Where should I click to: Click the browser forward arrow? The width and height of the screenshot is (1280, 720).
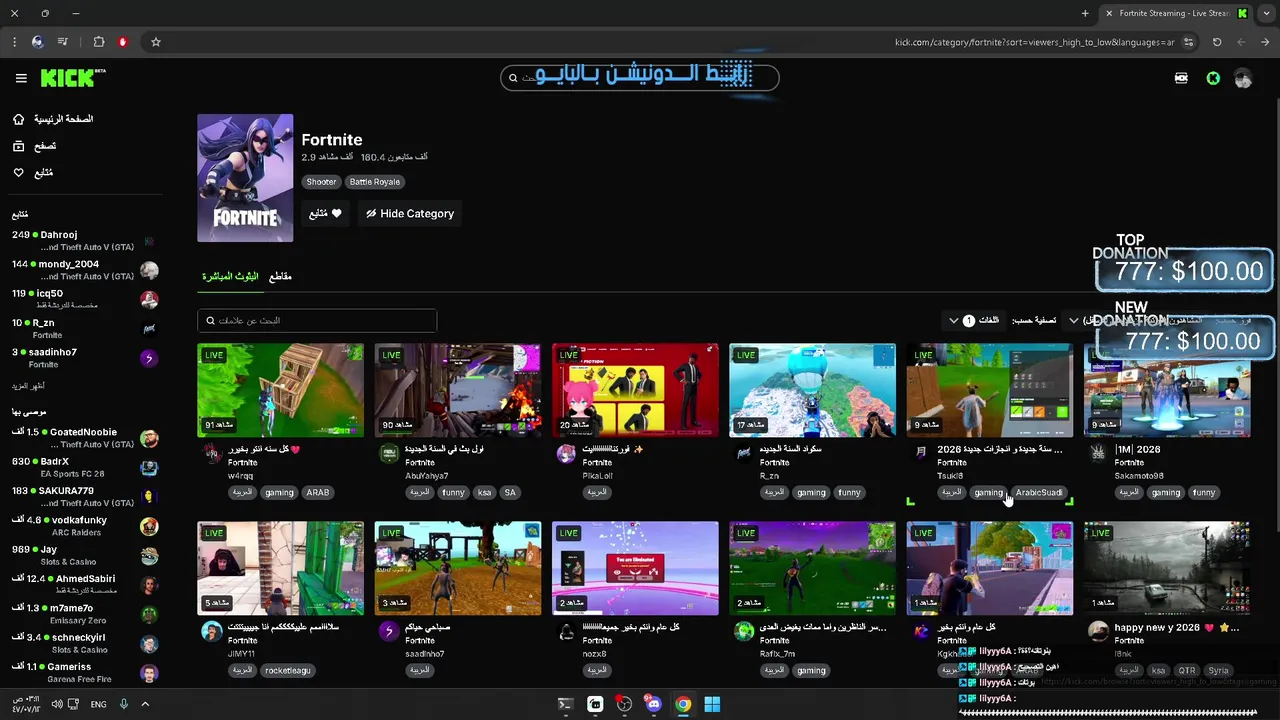(1266, 42)
